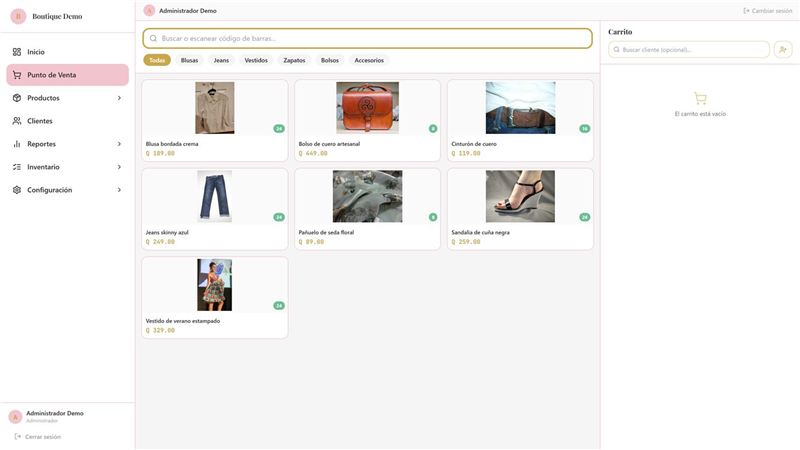800x450 pixels.
Task: Select the Jeans skinny azul image
Action: click(215, 196)
